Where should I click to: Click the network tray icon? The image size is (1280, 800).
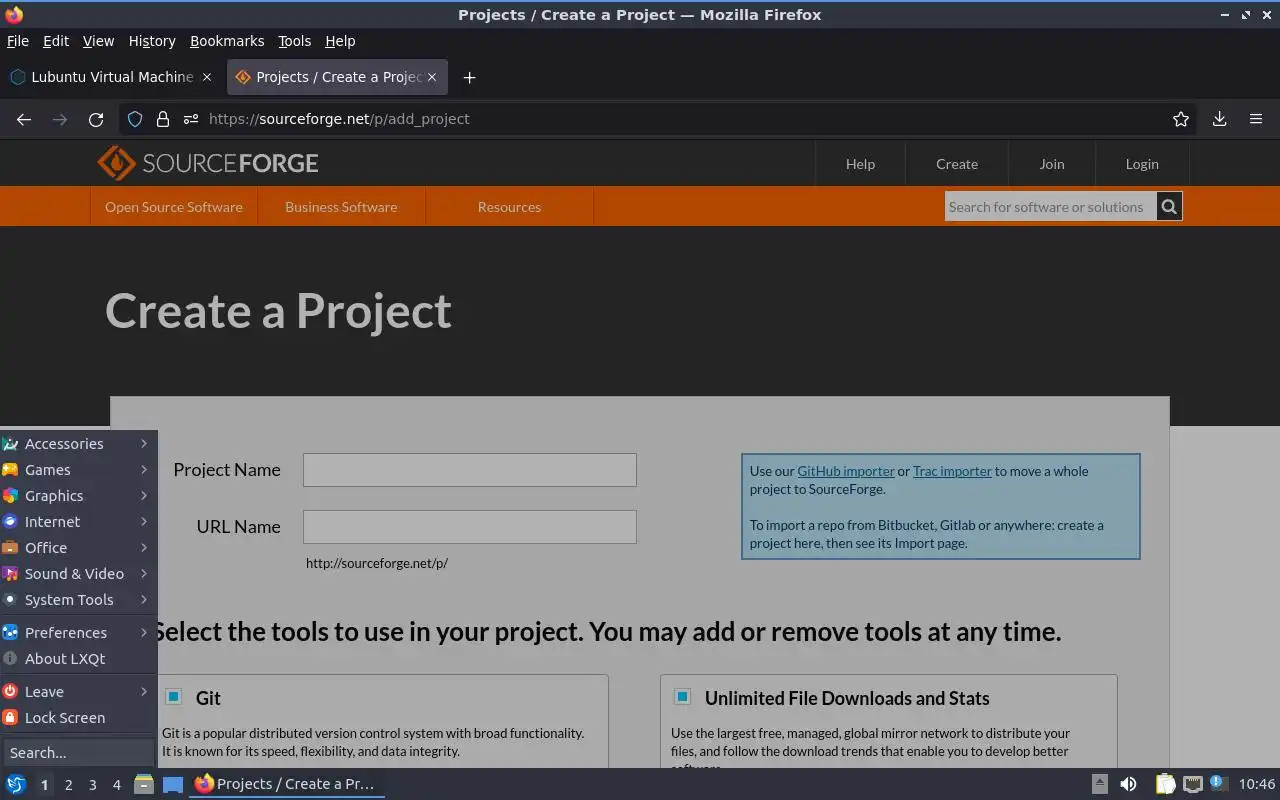click(1192, 784)
